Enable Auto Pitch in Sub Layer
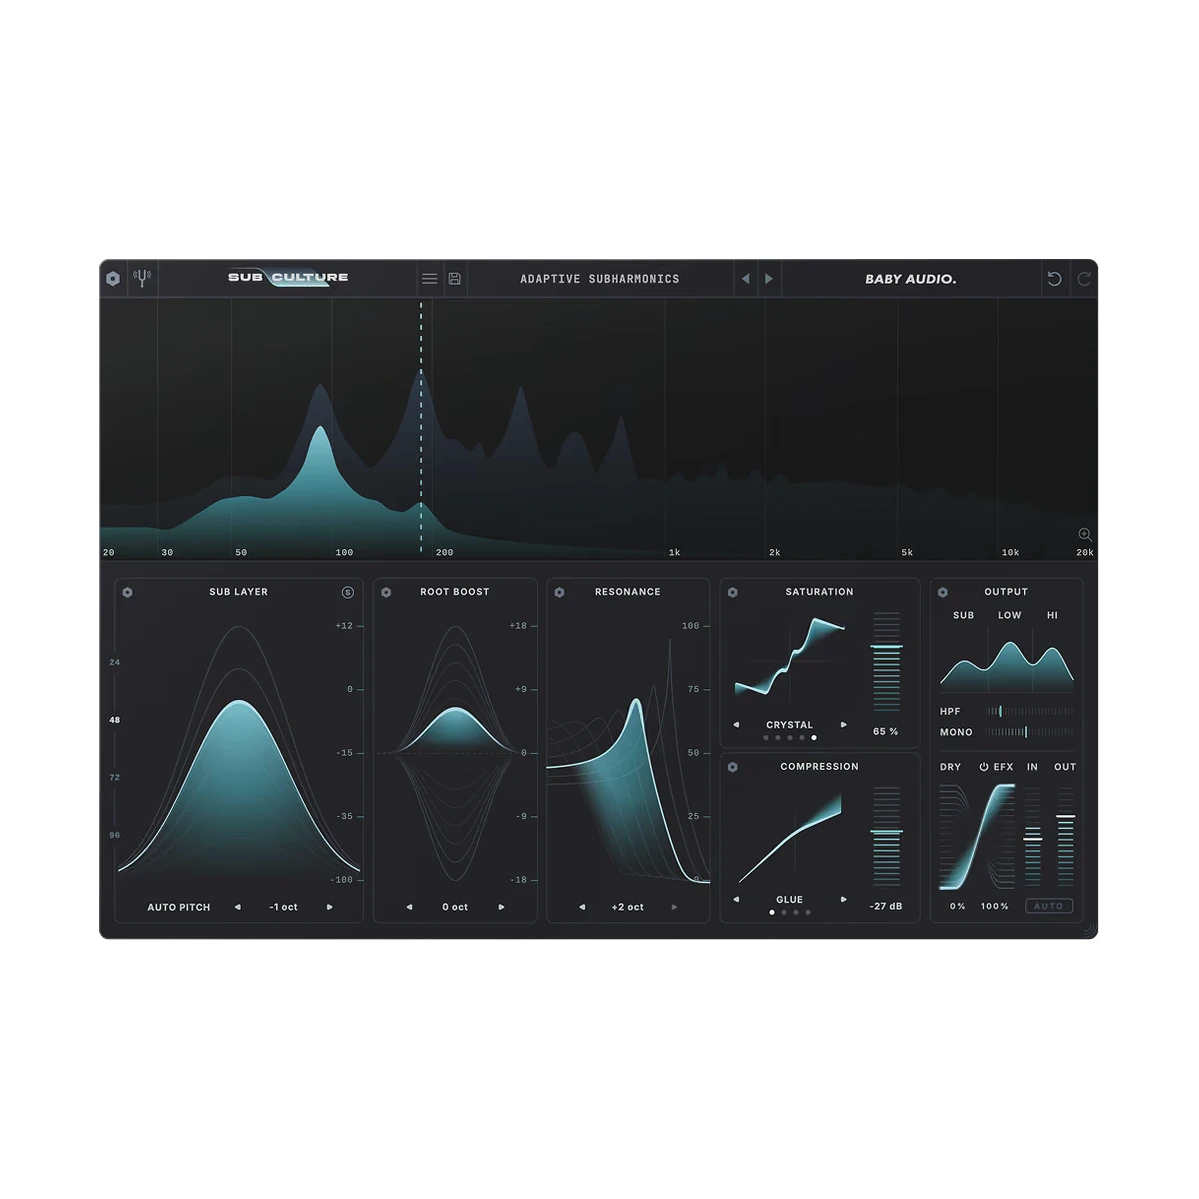Viewport: 1199px width, 1199px height. coord(179,907)
